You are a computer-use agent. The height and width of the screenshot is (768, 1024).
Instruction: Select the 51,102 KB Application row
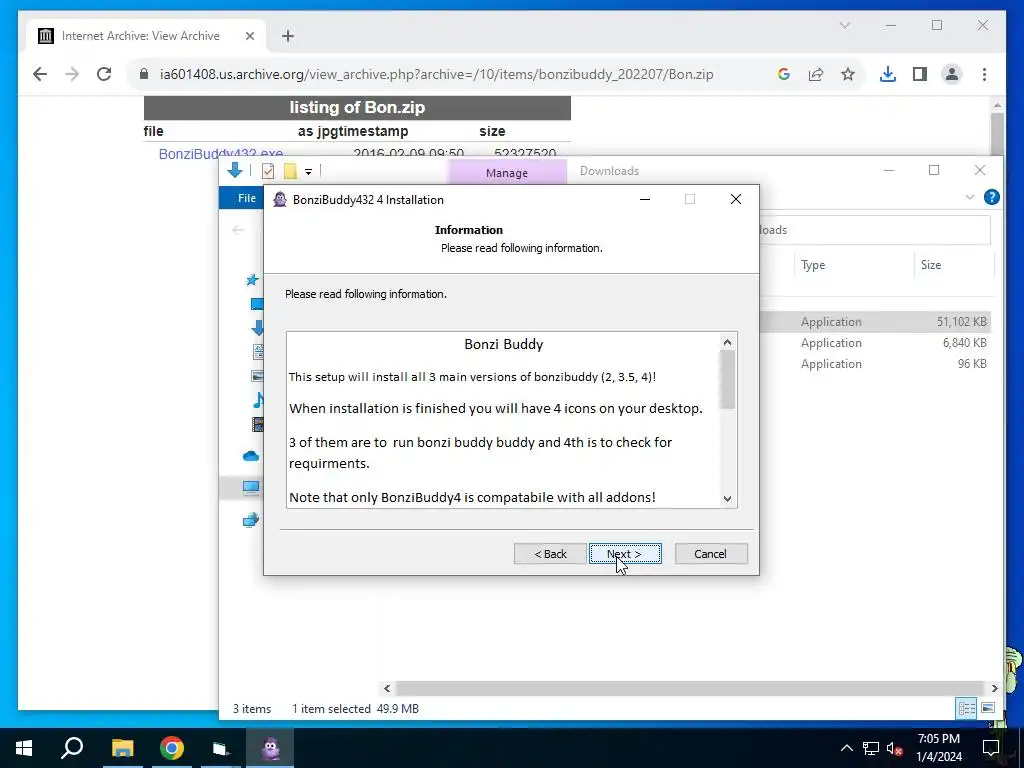click(875, 322)
